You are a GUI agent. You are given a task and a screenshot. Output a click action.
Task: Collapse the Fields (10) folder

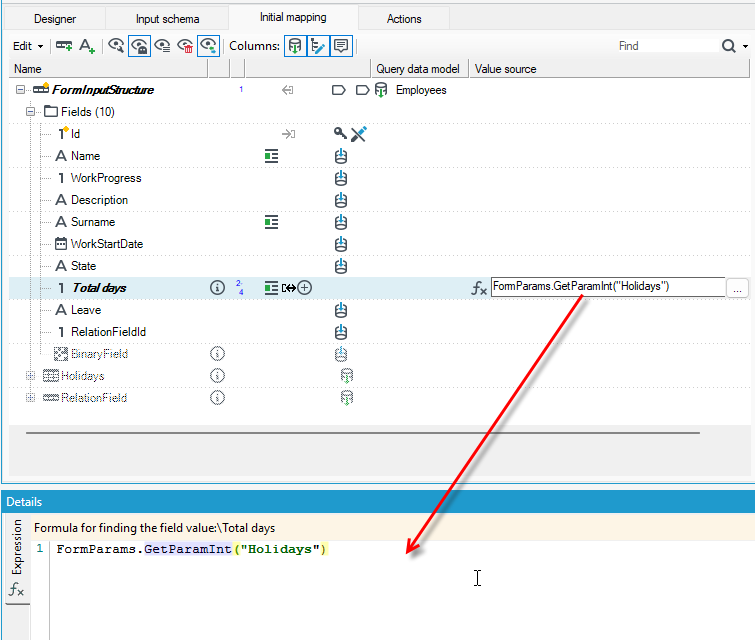[x=31, y=112]
